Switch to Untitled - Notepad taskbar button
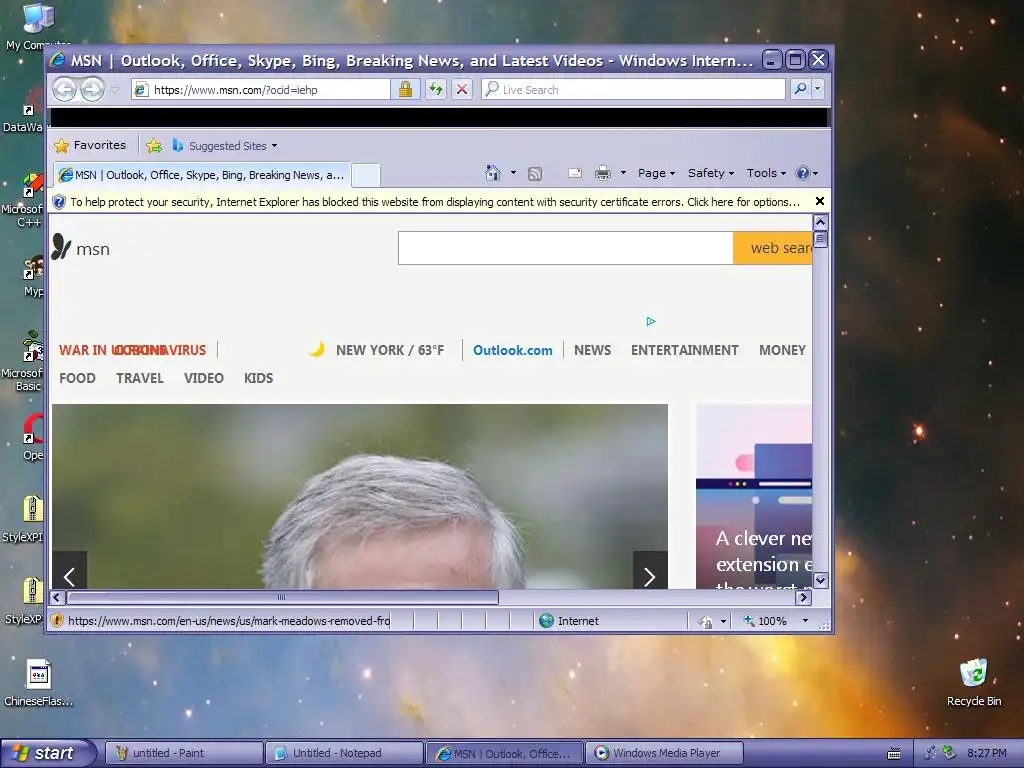 [x=344, y=753]
